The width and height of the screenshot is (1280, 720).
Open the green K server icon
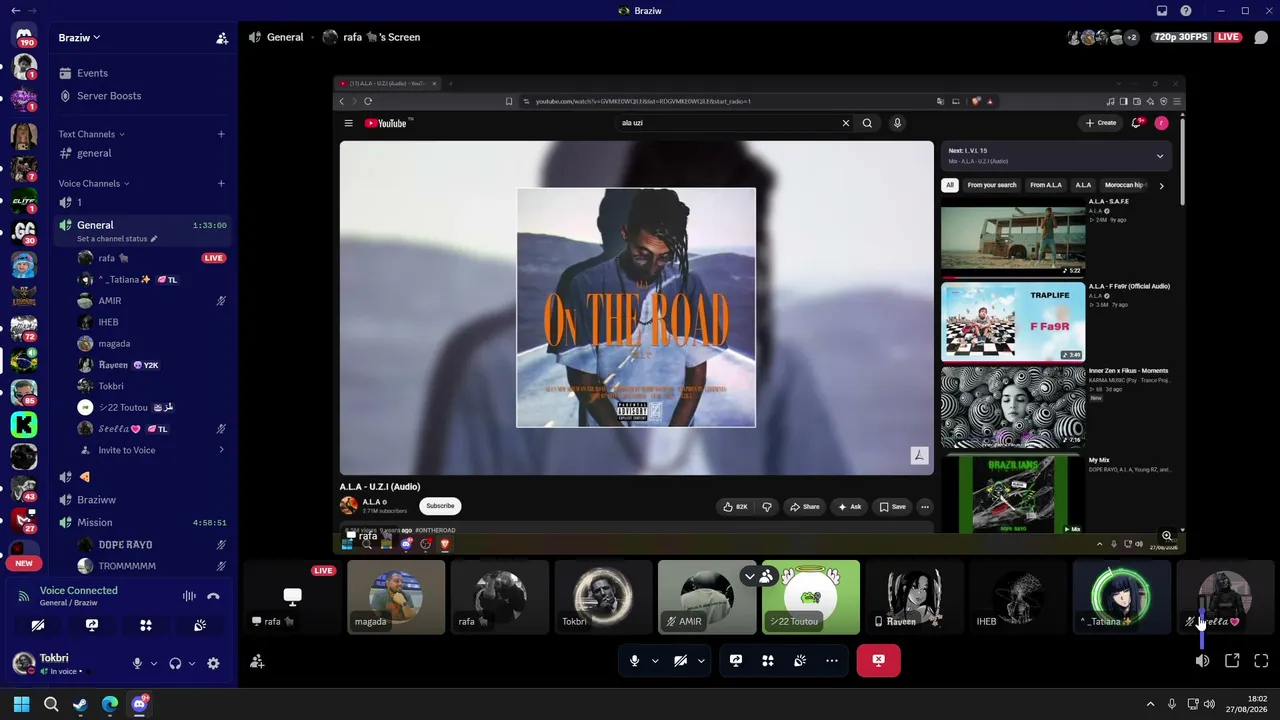tap(24, 425)
